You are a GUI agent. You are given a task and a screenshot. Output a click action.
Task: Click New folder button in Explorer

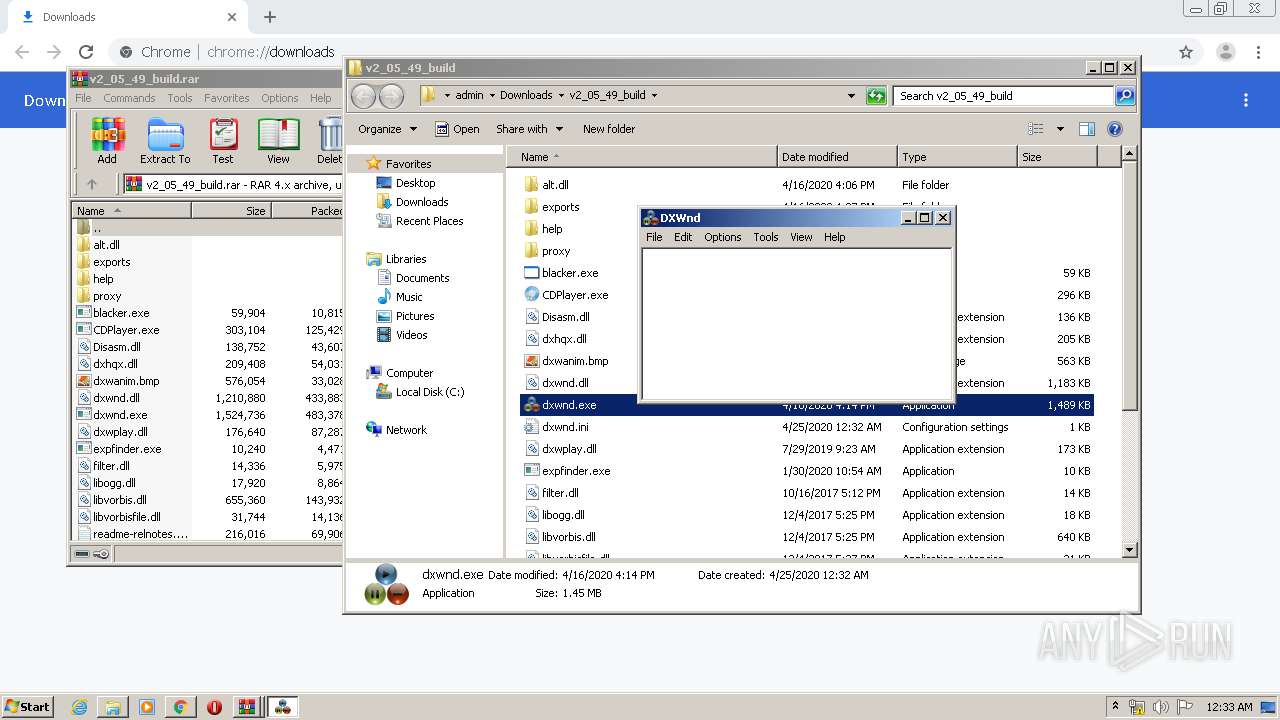tap(609, 129)
